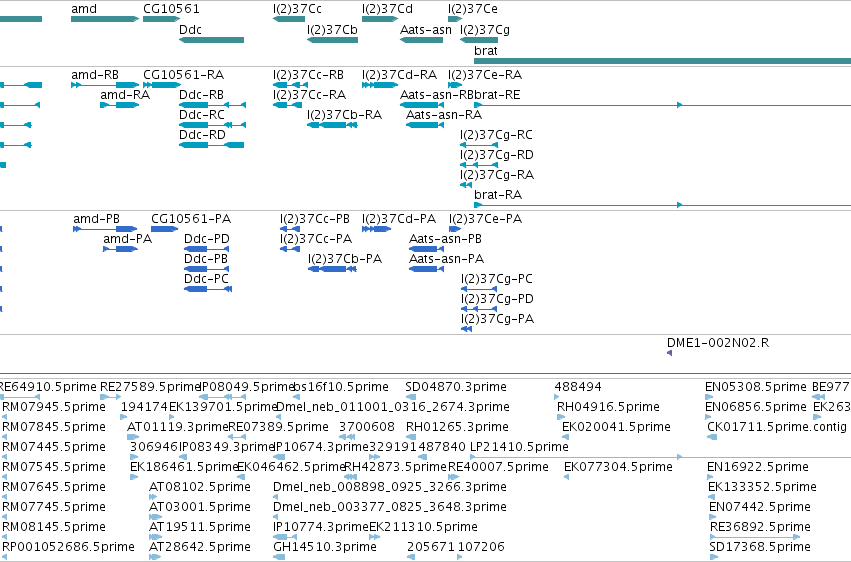Viewport: 851px width, 562px height.
Task: Select the l(2)37Cg-PA protein
Action: tap(466, 329)
